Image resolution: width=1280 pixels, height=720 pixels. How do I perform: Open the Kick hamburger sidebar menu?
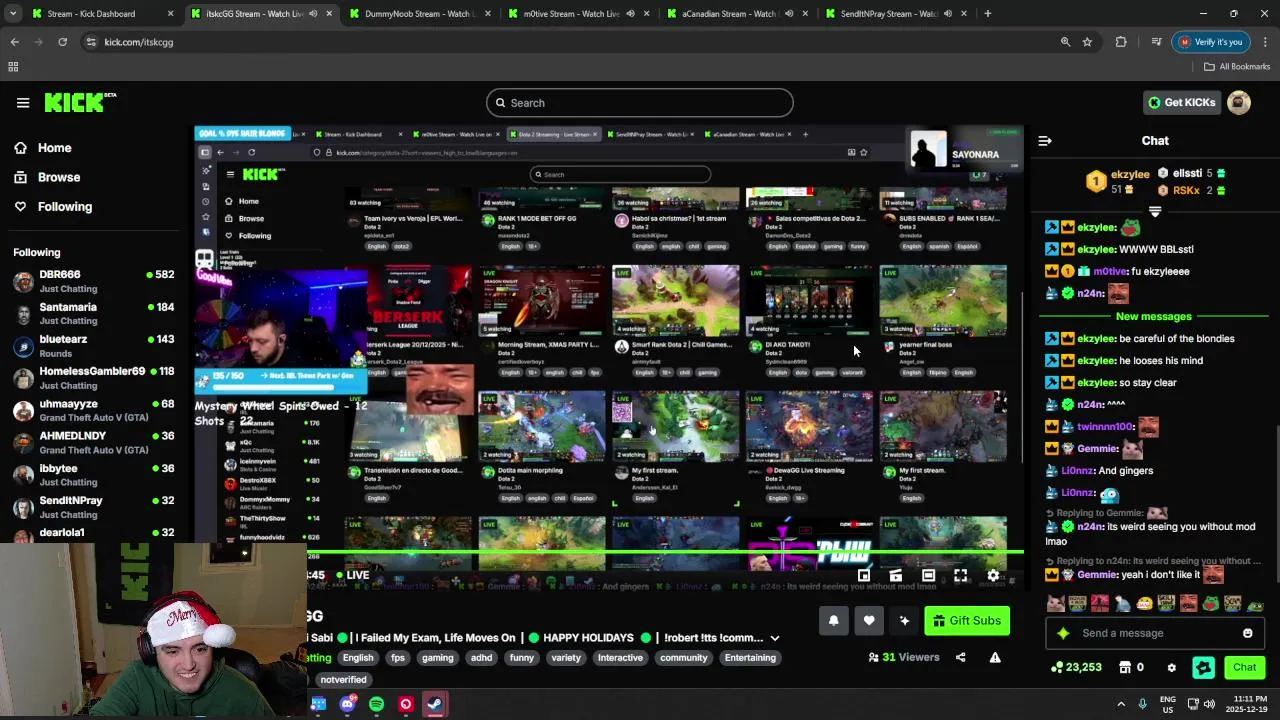(23, 102)
